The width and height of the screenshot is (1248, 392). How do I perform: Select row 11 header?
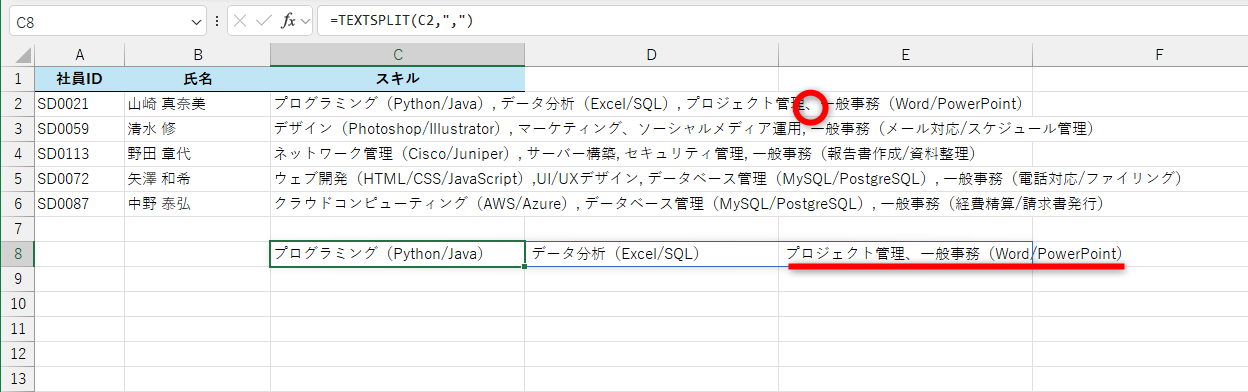point(17,329)
